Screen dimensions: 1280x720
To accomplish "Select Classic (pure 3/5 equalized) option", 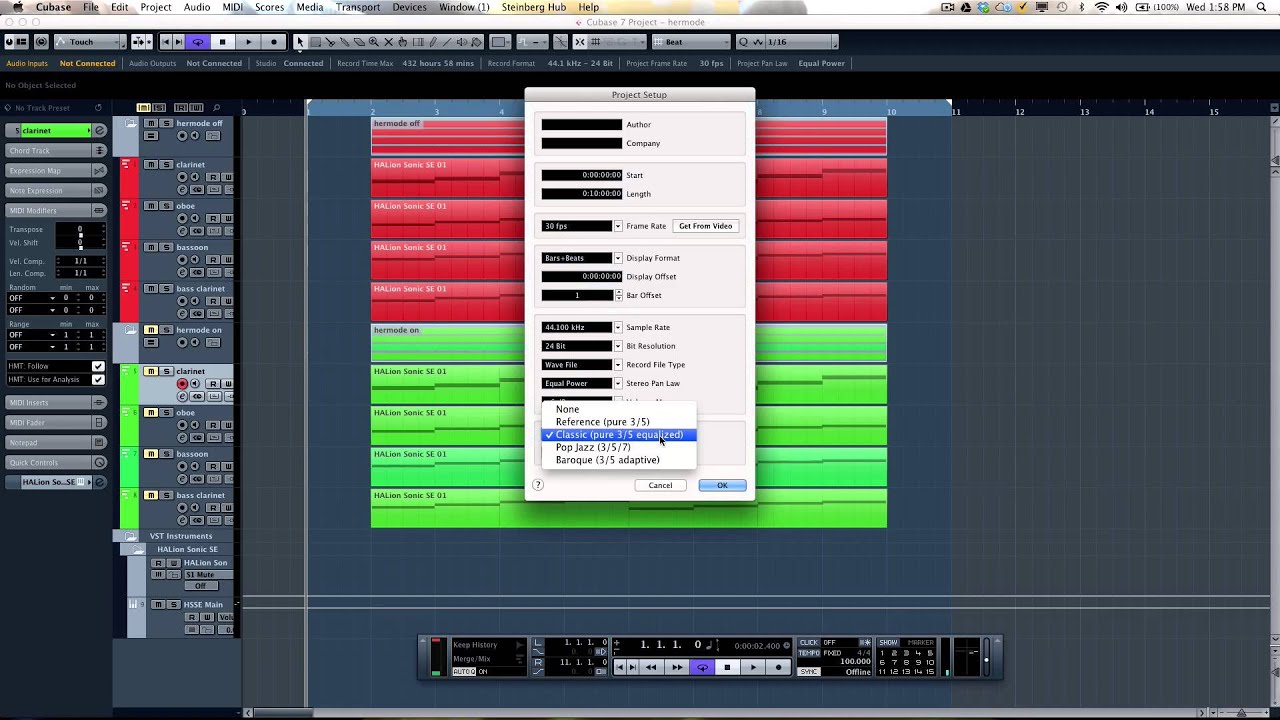I will click(x=618, y=435).
